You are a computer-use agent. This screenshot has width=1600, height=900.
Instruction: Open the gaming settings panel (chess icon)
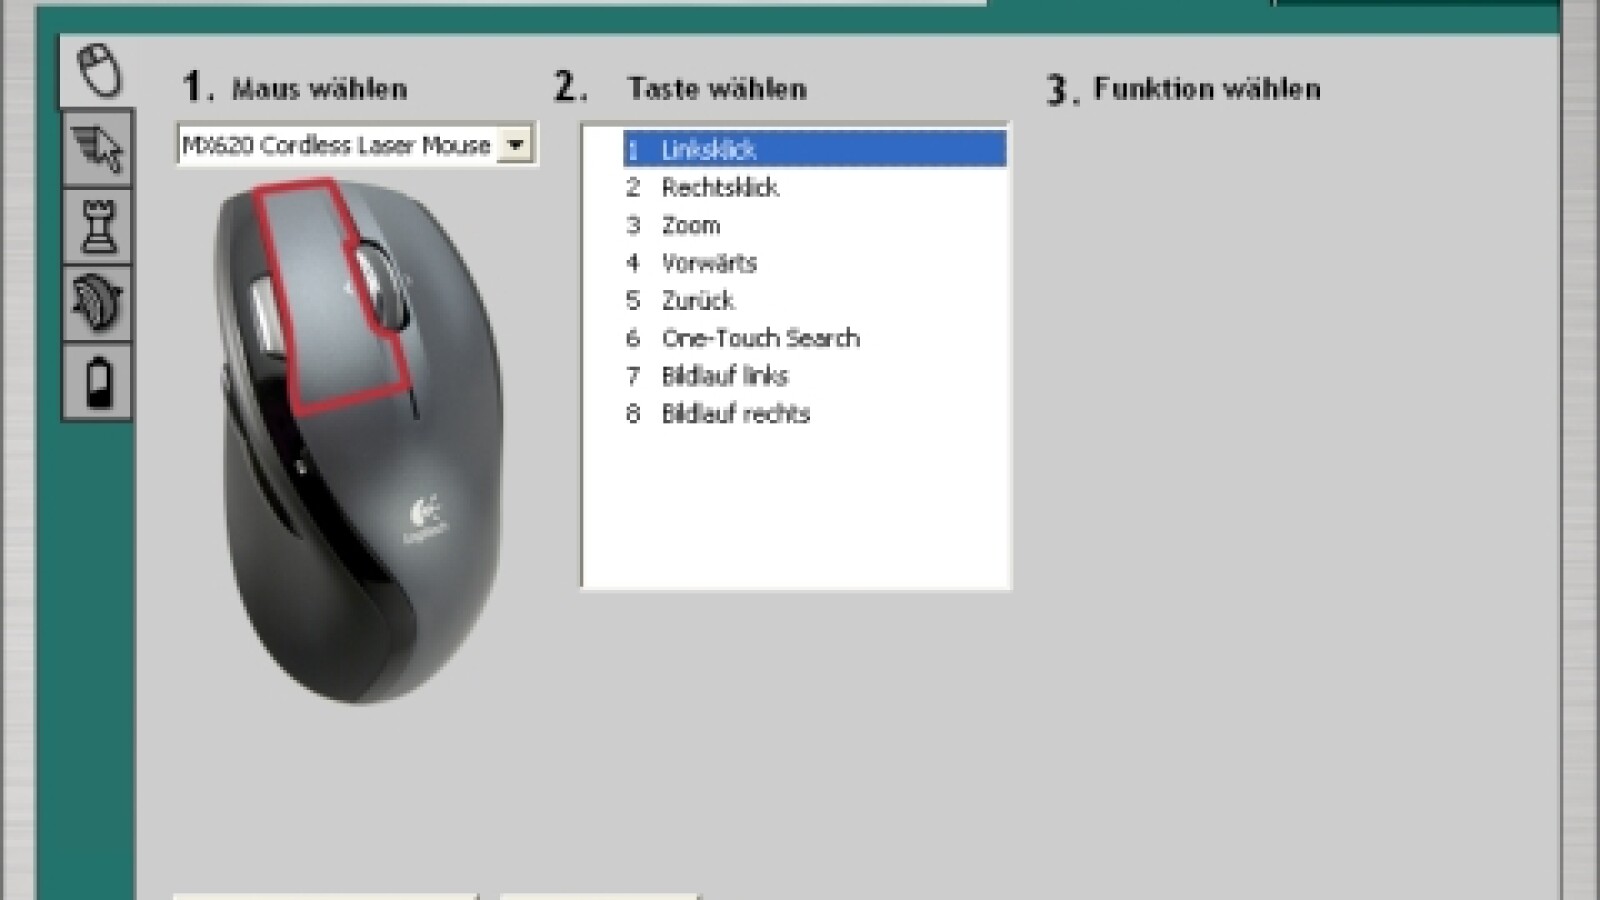pyautogui.click(x=101, y=226)
